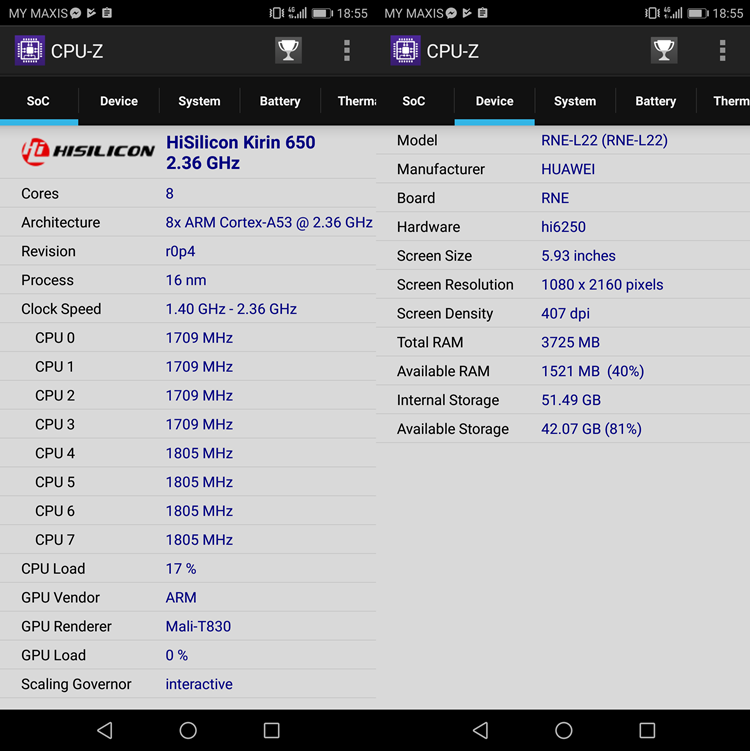Tap the Cores value 8
This screenshot has height=751, width=750.
[170, 193]
